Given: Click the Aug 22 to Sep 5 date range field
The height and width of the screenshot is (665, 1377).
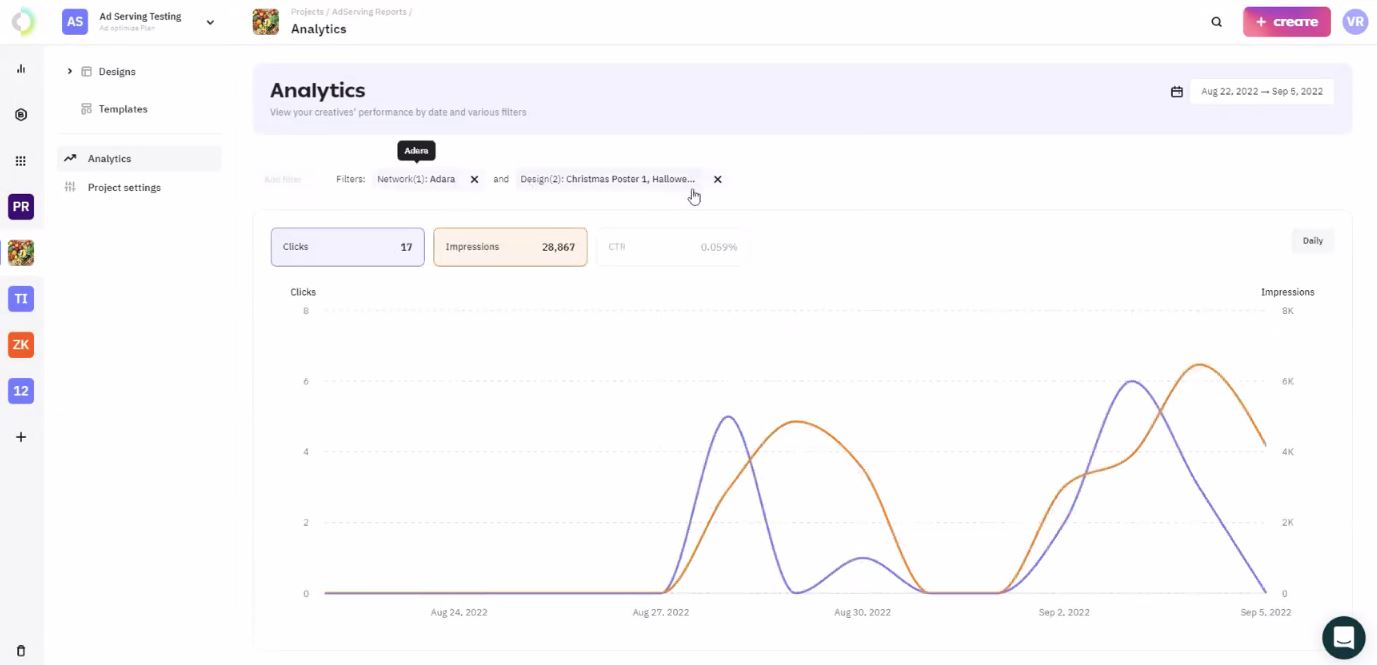Looking at the screenshot, I should pos(1262,91).
